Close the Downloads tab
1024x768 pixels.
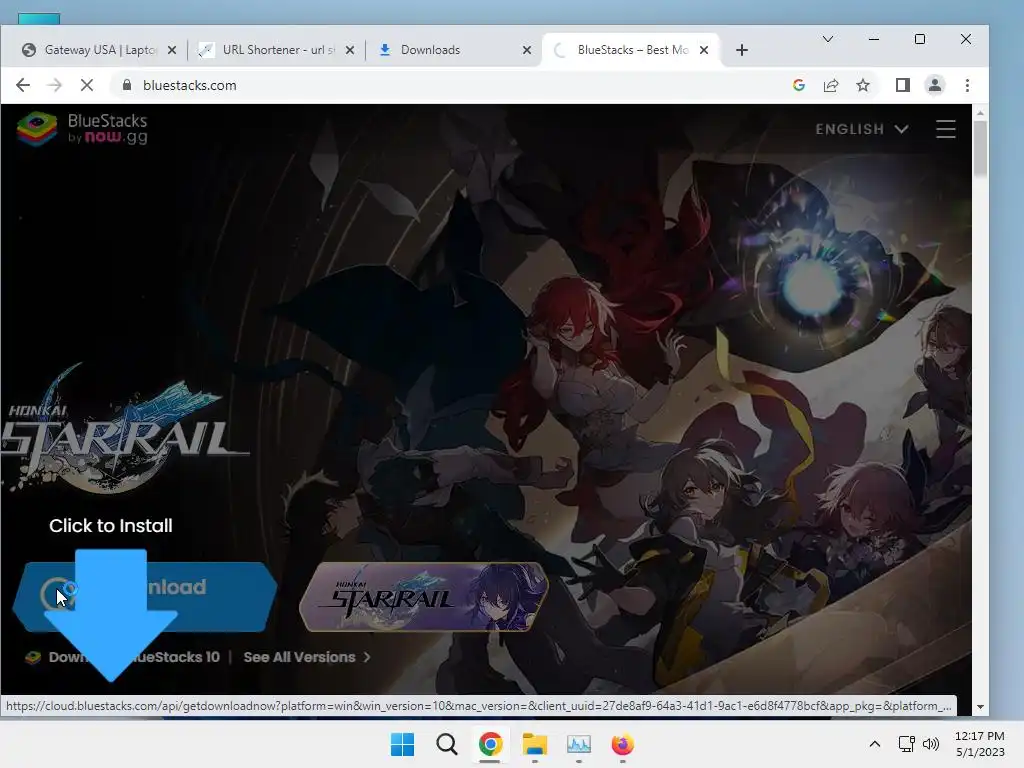pos(527,50)
